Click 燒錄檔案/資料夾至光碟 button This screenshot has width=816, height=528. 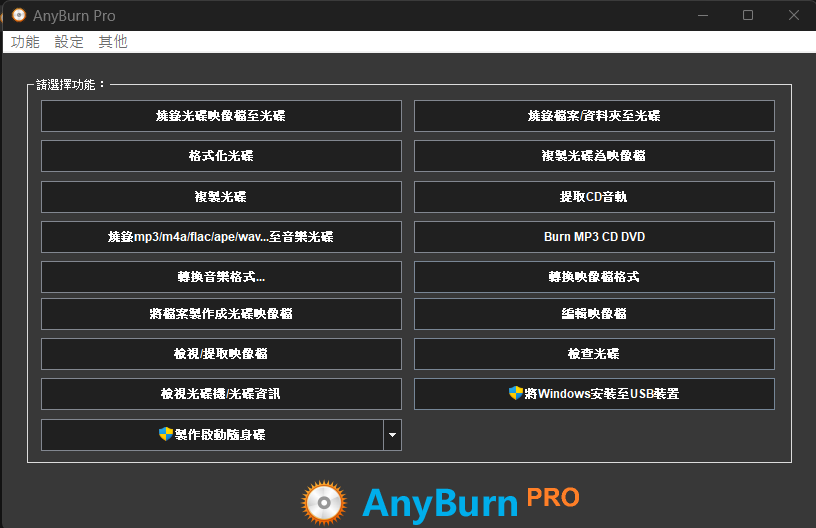coord(594,115)
